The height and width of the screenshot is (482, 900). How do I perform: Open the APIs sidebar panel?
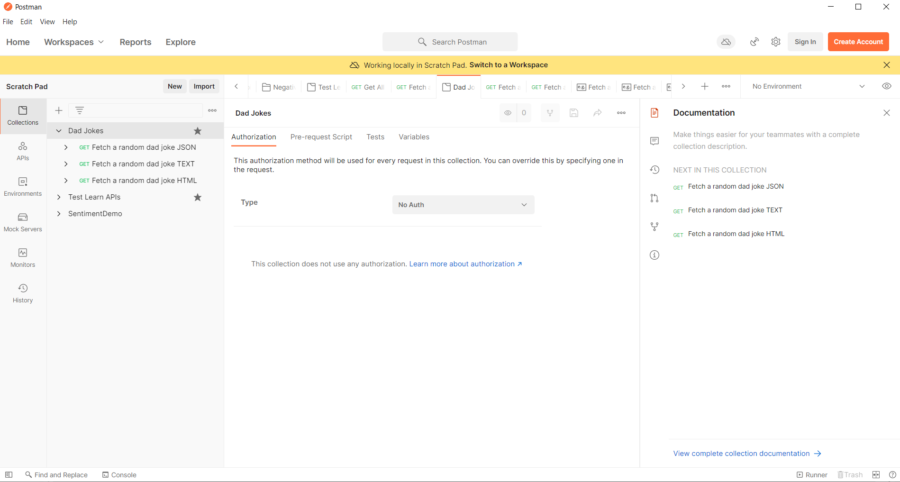(22, 151)
